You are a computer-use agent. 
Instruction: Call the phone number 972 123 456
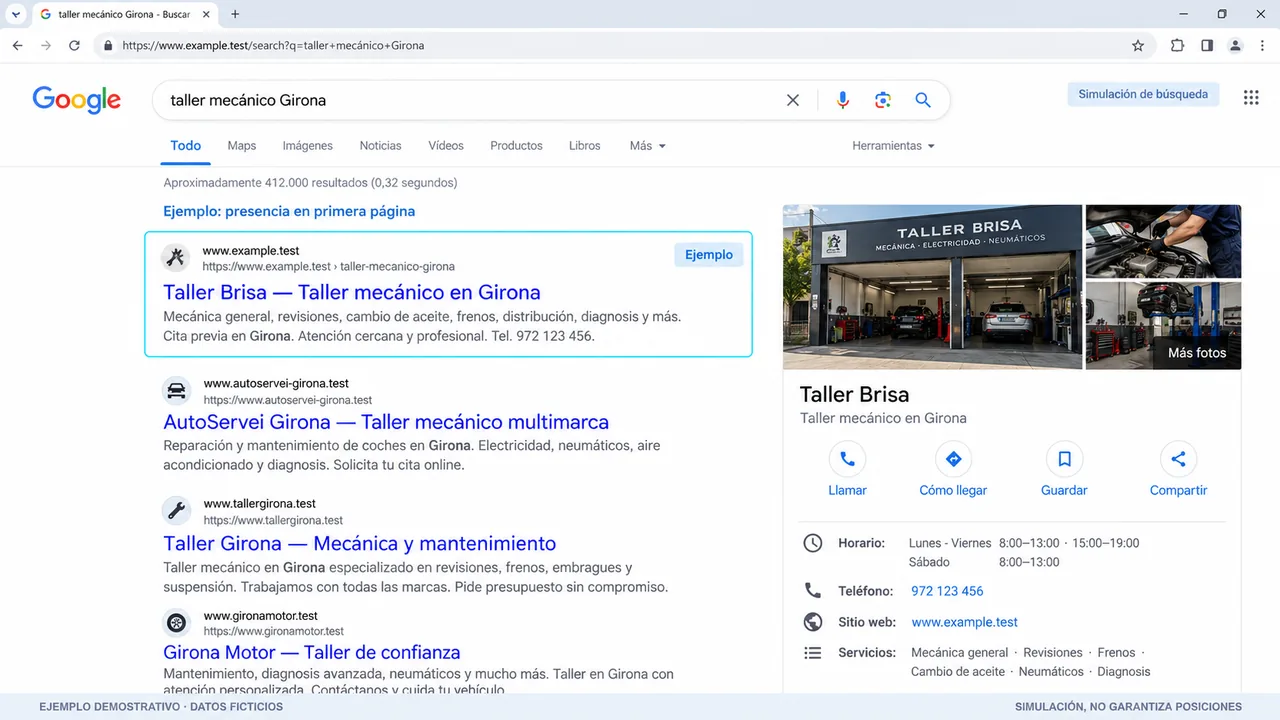click(947, 591)
